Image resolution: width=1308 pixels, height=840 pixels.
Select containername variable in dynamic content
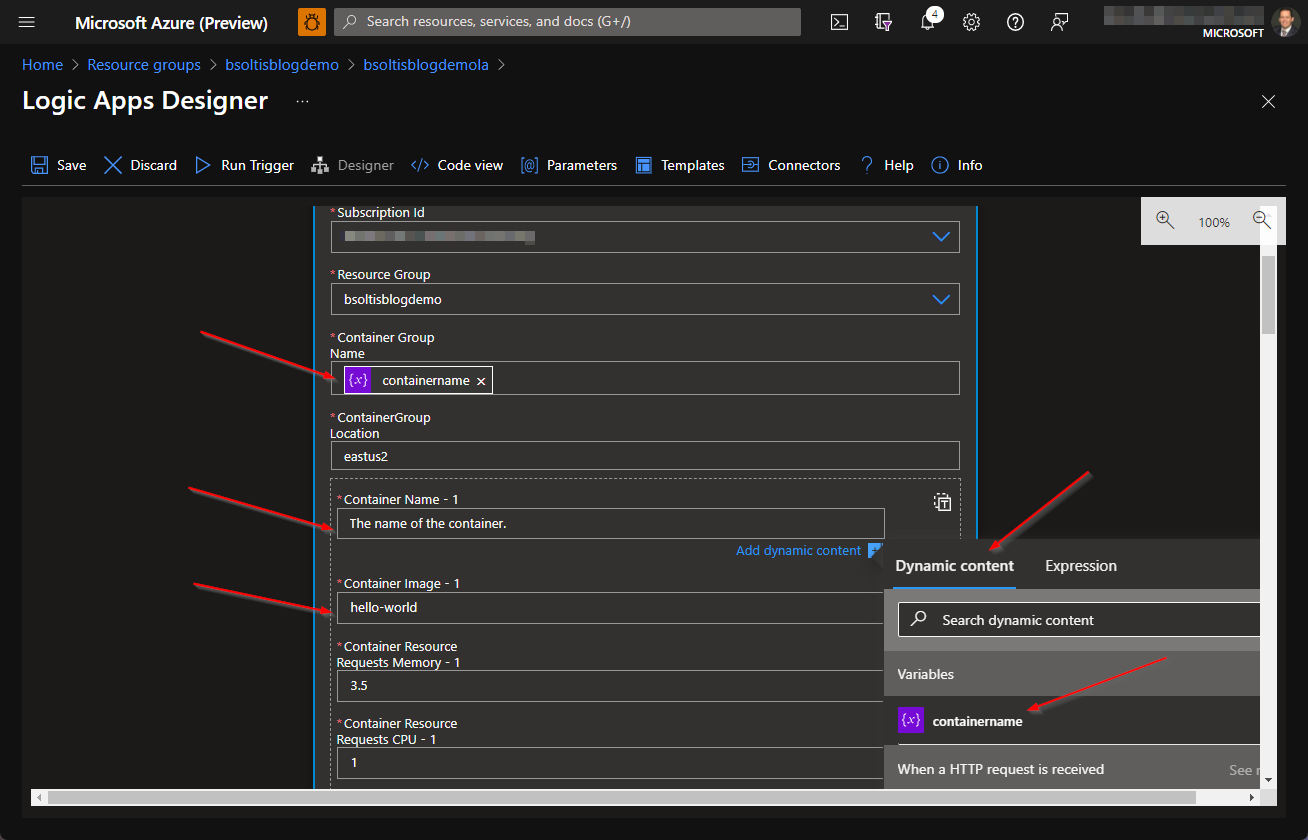(976, 721)
